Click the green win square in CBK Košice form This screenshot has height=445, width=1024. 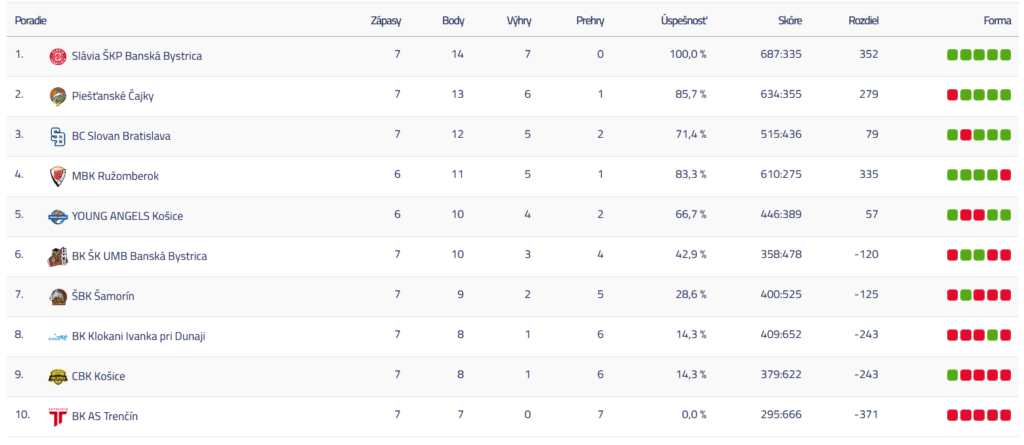point(953,375)
